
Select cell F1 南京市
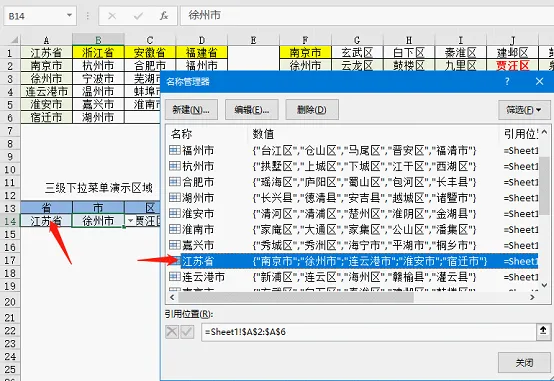click(x=305, y=52)
